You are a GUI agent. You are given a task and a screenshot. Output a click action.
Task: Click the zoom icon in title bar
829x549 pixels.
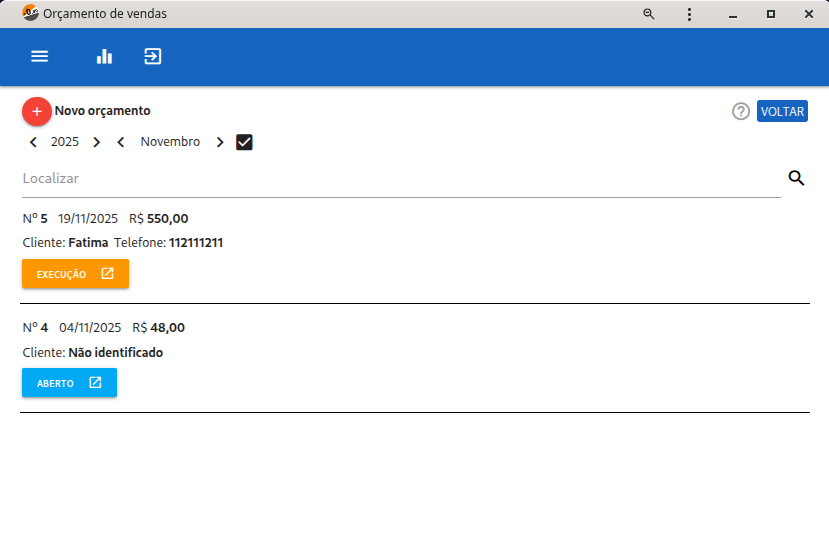[649, 14]
